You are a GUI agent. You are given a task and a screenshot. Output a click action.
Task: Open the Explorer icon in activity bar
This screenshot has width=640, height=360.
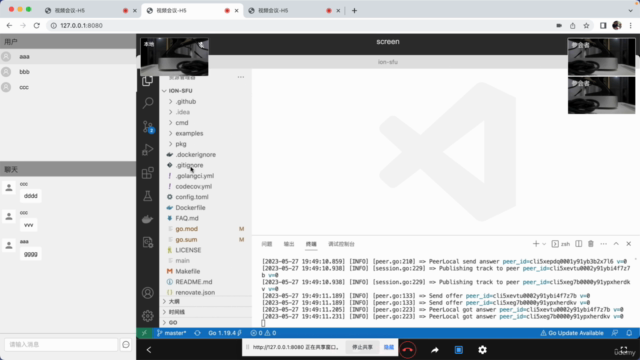pyautogui.click(x=147, y=81)
